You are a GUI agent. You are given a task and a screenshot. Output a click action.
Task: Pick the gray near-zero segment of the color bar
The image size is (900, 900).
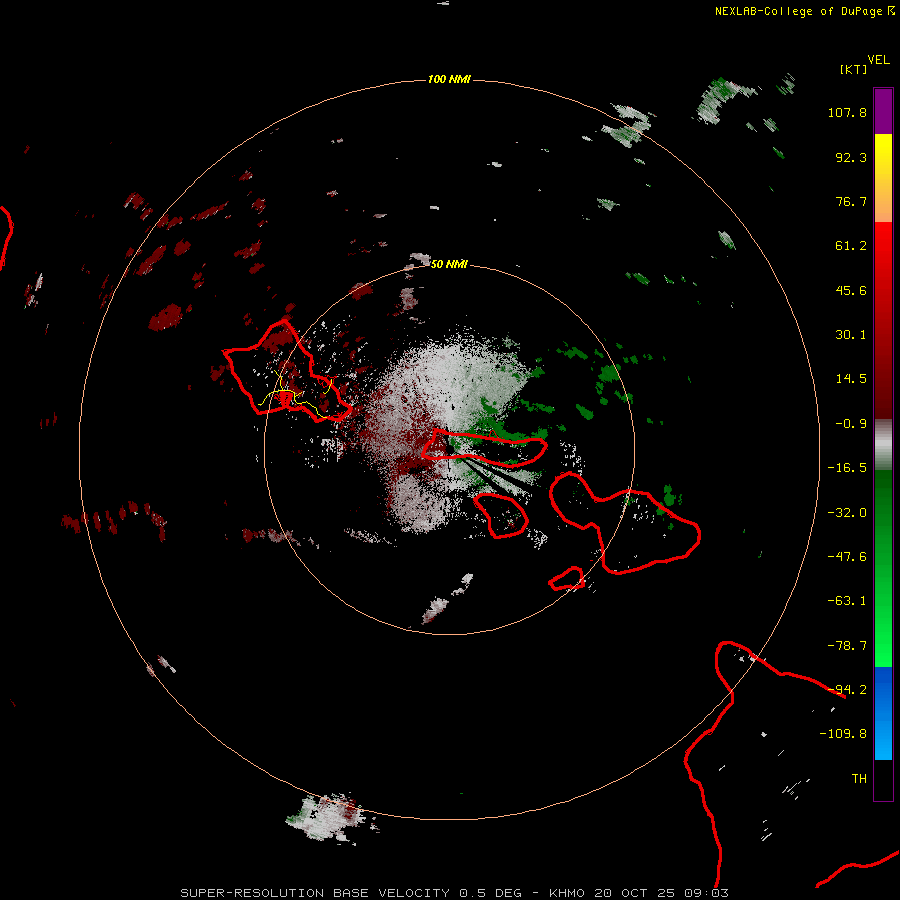click(883, 445)
